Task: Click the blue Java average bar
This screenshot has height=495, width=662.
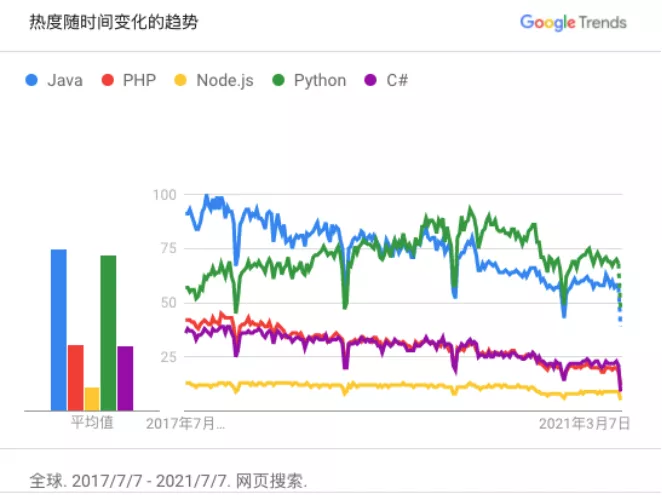Action: (59, 330)
